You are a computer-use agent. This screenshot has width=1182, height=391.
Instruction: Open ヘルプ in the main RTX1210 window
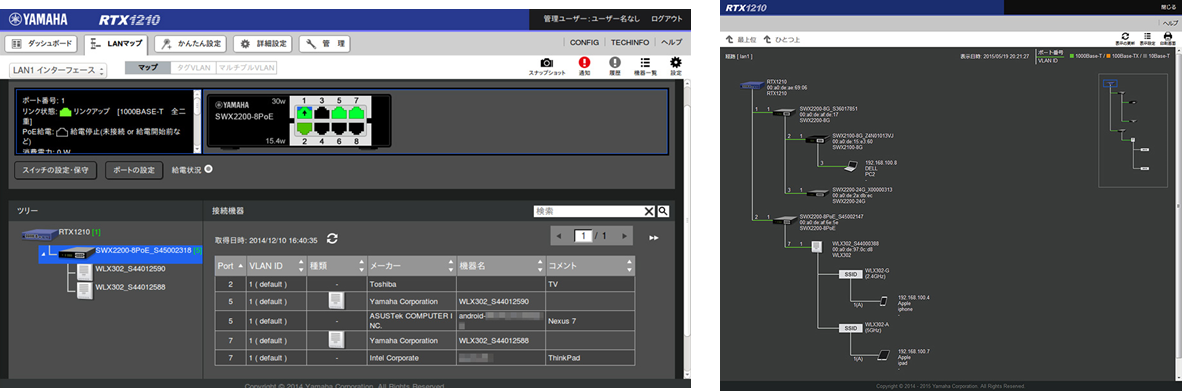click(x=671, y=43)
